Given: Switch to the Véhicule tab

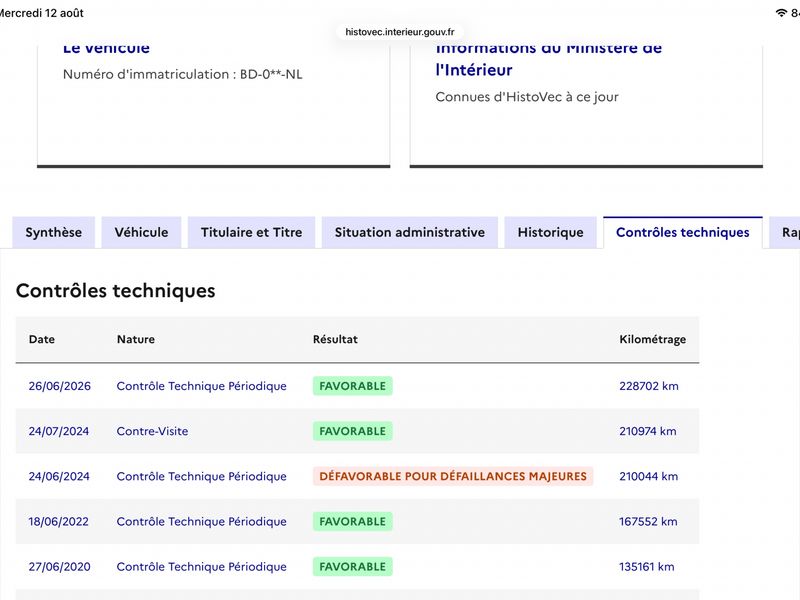Looking at the screenshot, I should (x=141, y=233).
